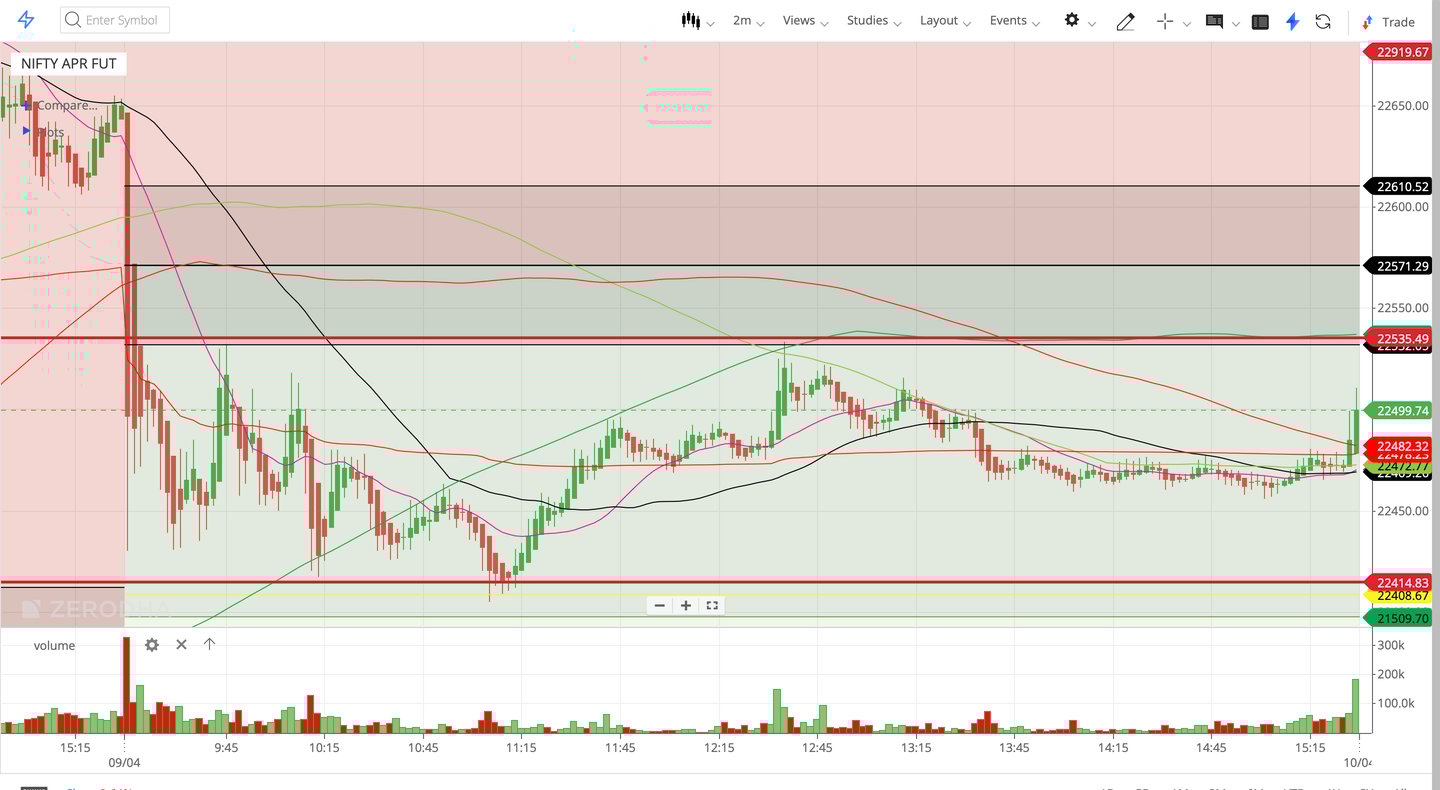Move volume panel up with arrow
1440x790 pixels.
209,644
